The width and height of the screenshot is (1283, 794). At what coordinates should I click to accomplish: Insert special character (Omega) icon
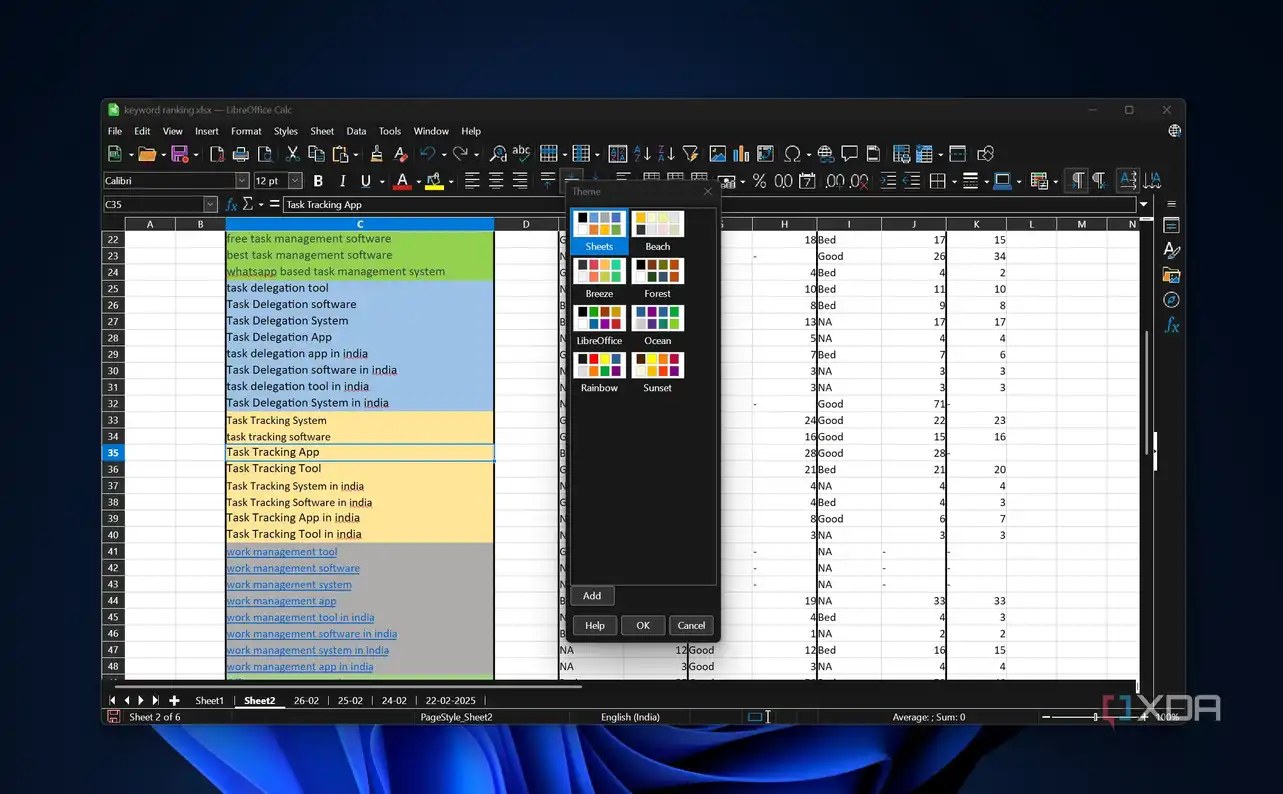(792, 154)
